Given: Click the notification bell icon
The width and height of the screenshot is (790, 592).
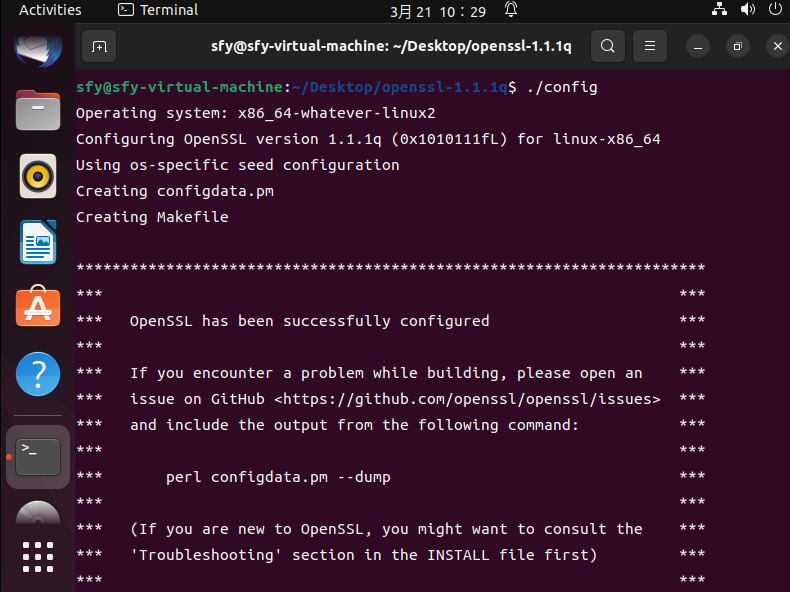Looking at the screenshot, I should click(511, 10).
